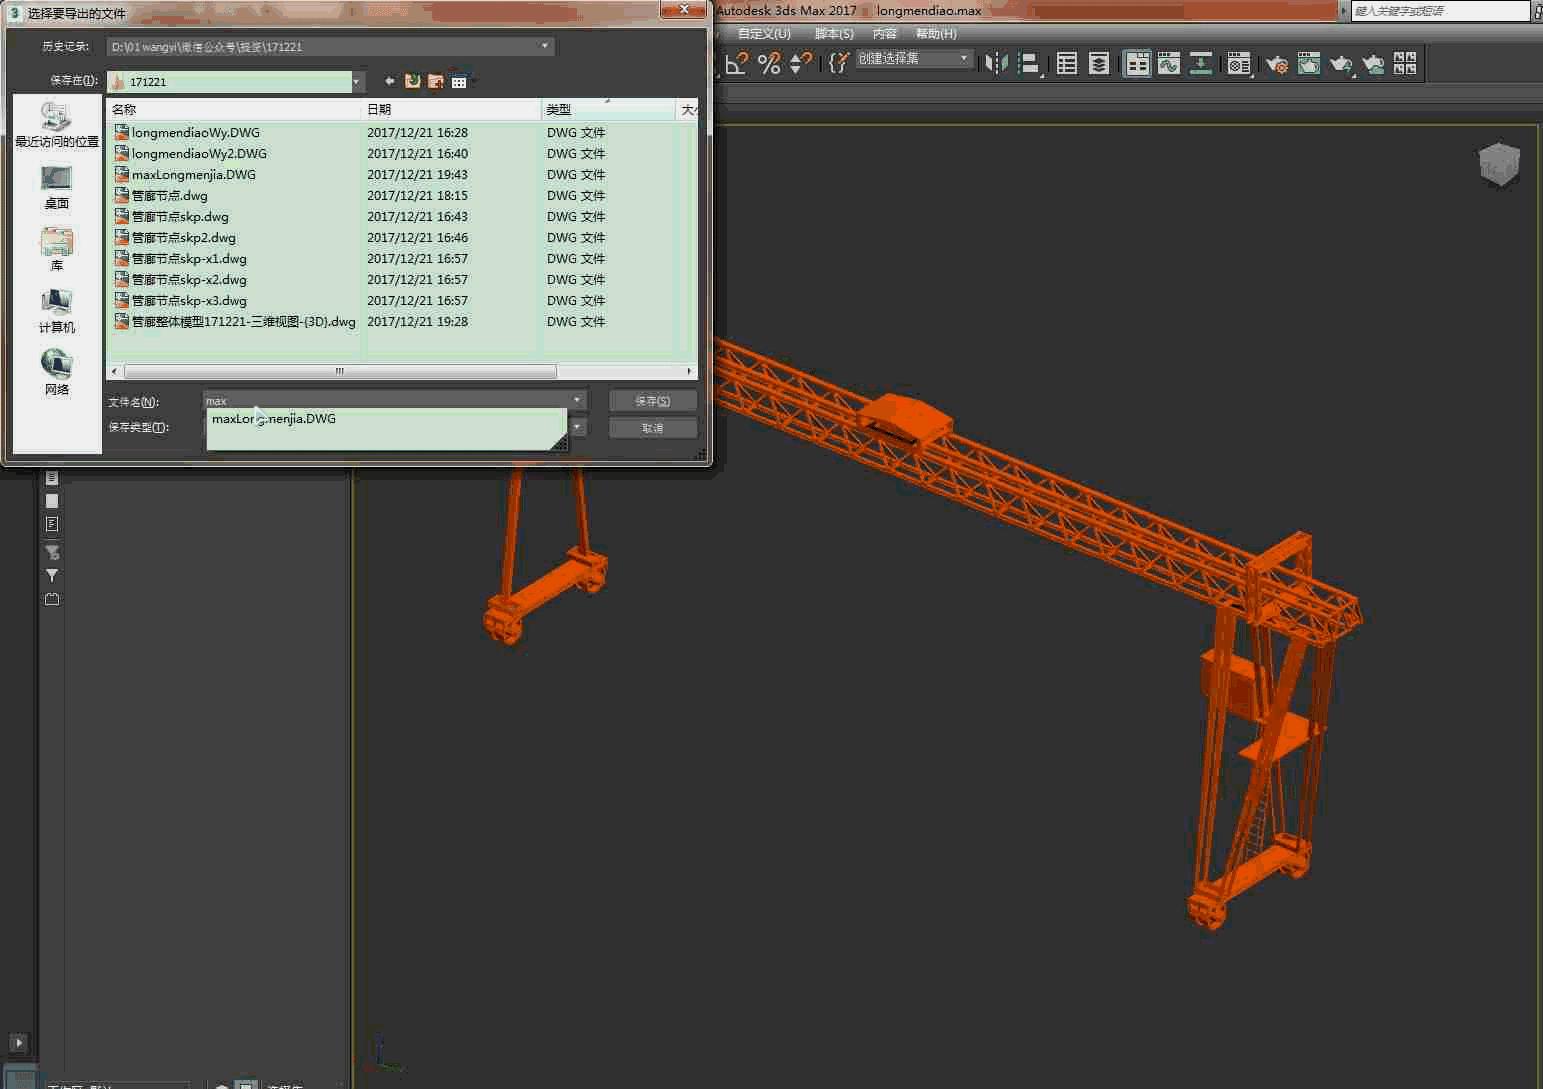Open the 脚本(S) menu
Viewport: 1543px width, 1089px height.
[833, 34]
